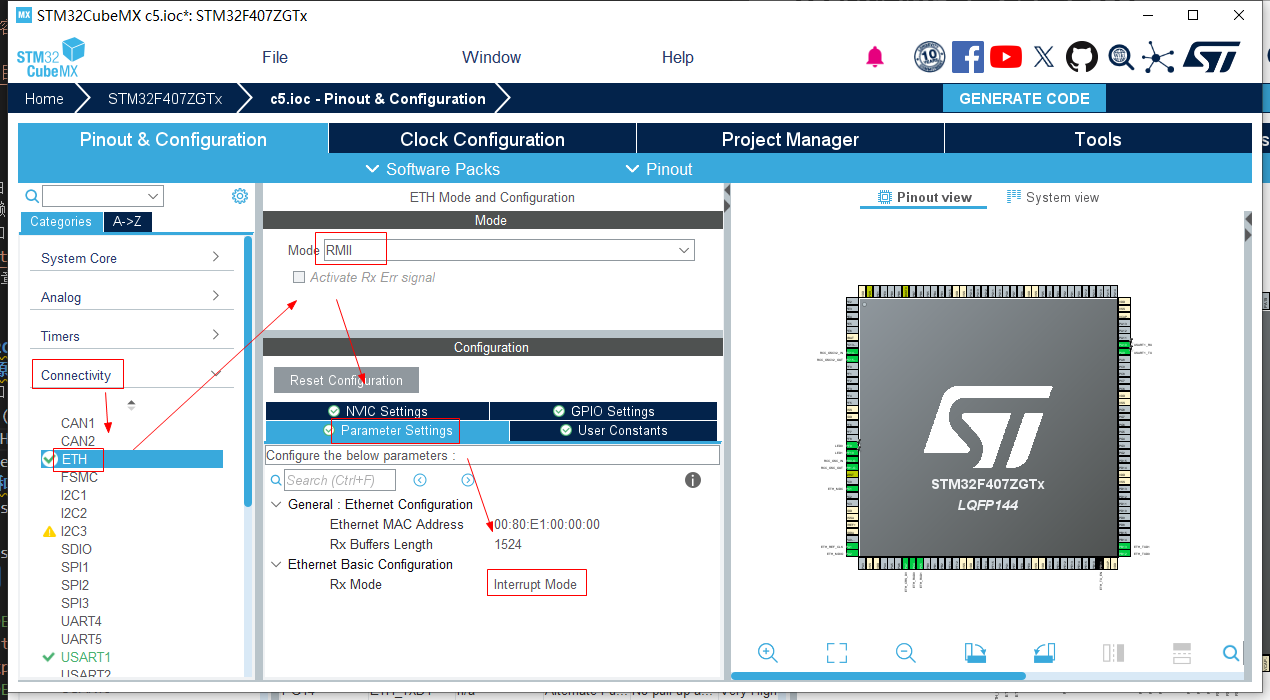Toggle the Activate Rx Err signal checkbox
This screenshot has width=1270, height=700.
tap(298, 277)
